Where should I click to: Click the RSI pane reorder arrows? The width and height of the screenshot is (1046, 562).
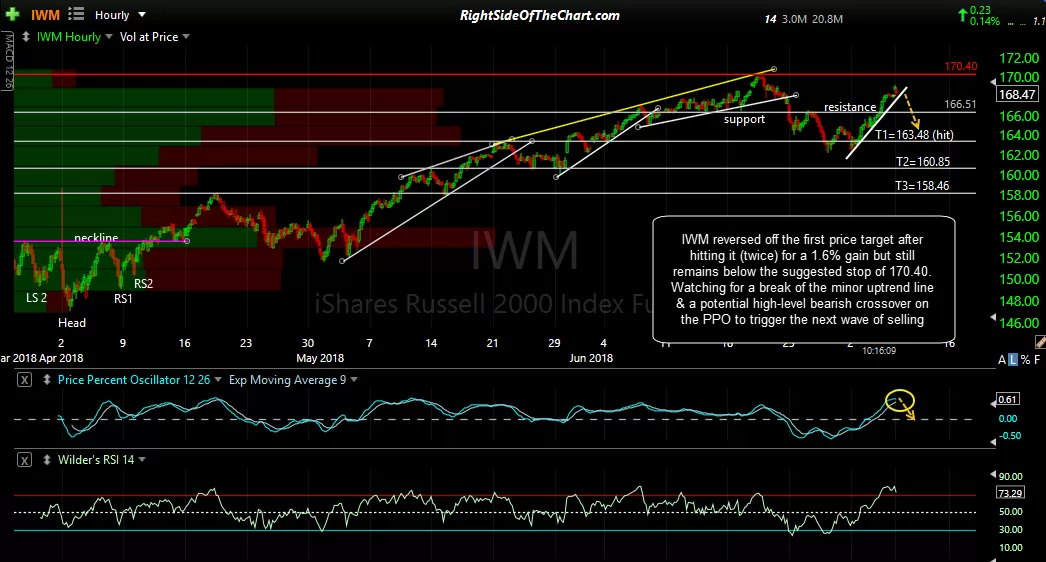(x=47, y=460)
